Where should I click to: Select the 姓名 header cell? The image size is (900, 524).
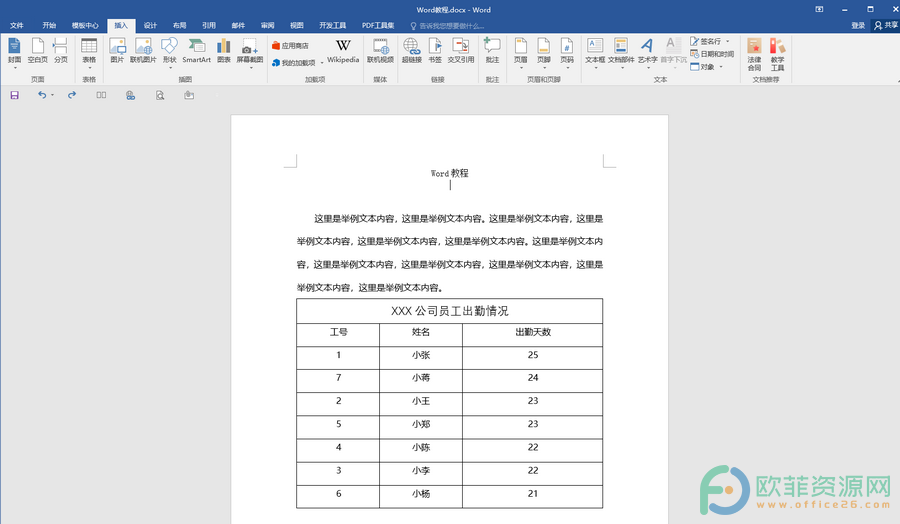click(x=421, y=335)
